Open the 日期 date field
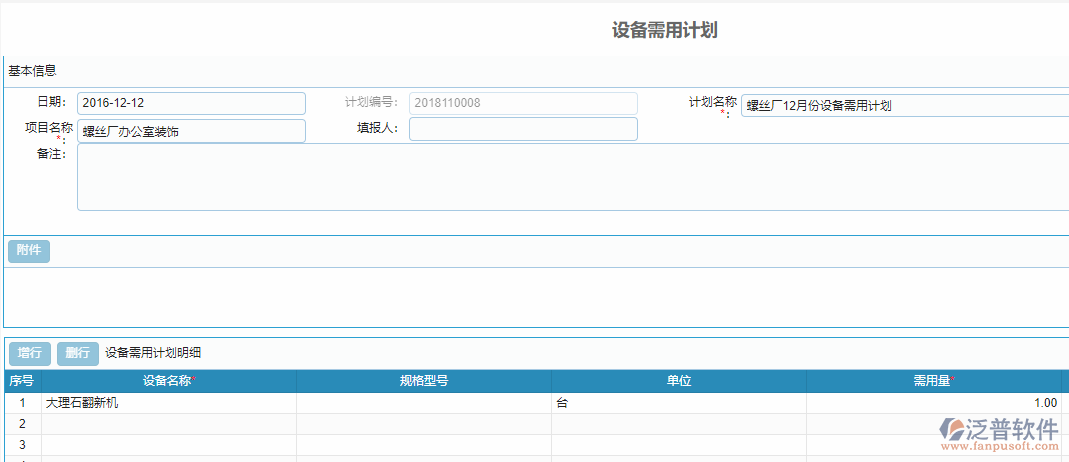The image size is (1069, 462). [x=191, y=103]
